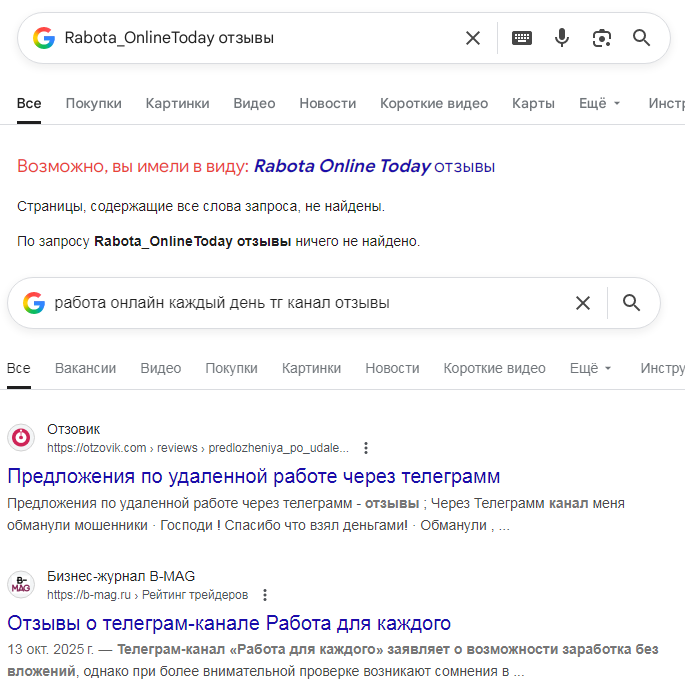
Task: Select the "Короткие видео" tab in top bar
Action: click(x=434, y=103)
